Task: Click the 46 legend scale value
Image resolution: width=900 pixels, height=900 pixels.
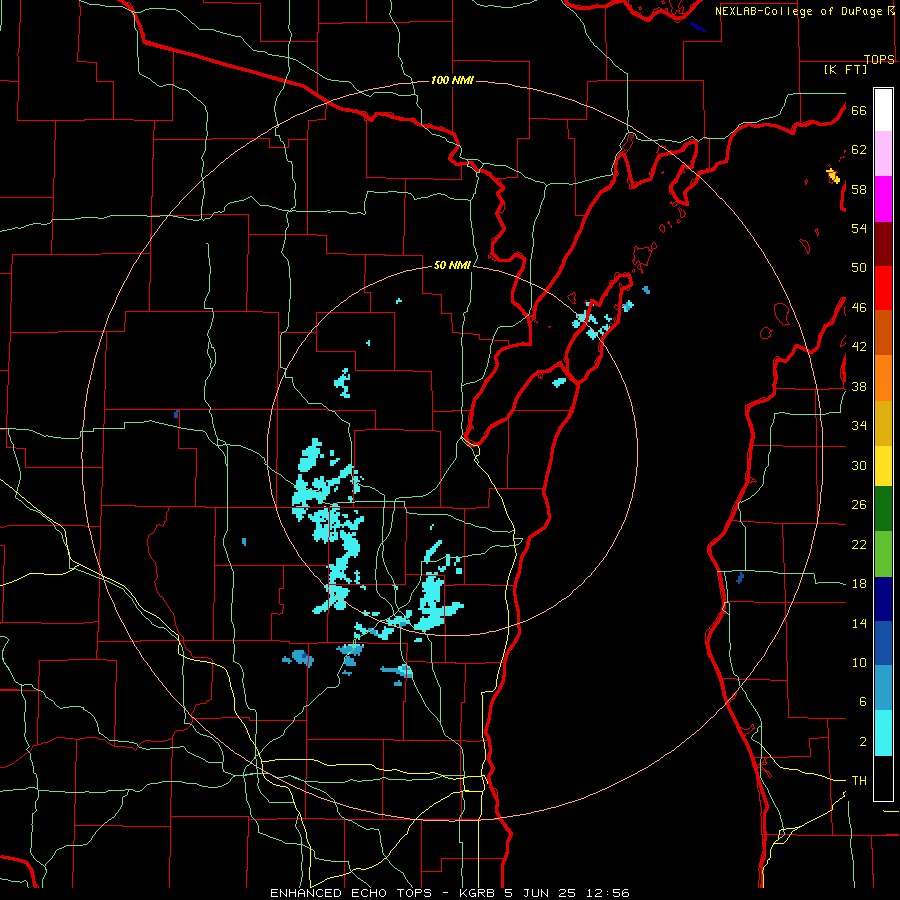Action: pos(859,308)
